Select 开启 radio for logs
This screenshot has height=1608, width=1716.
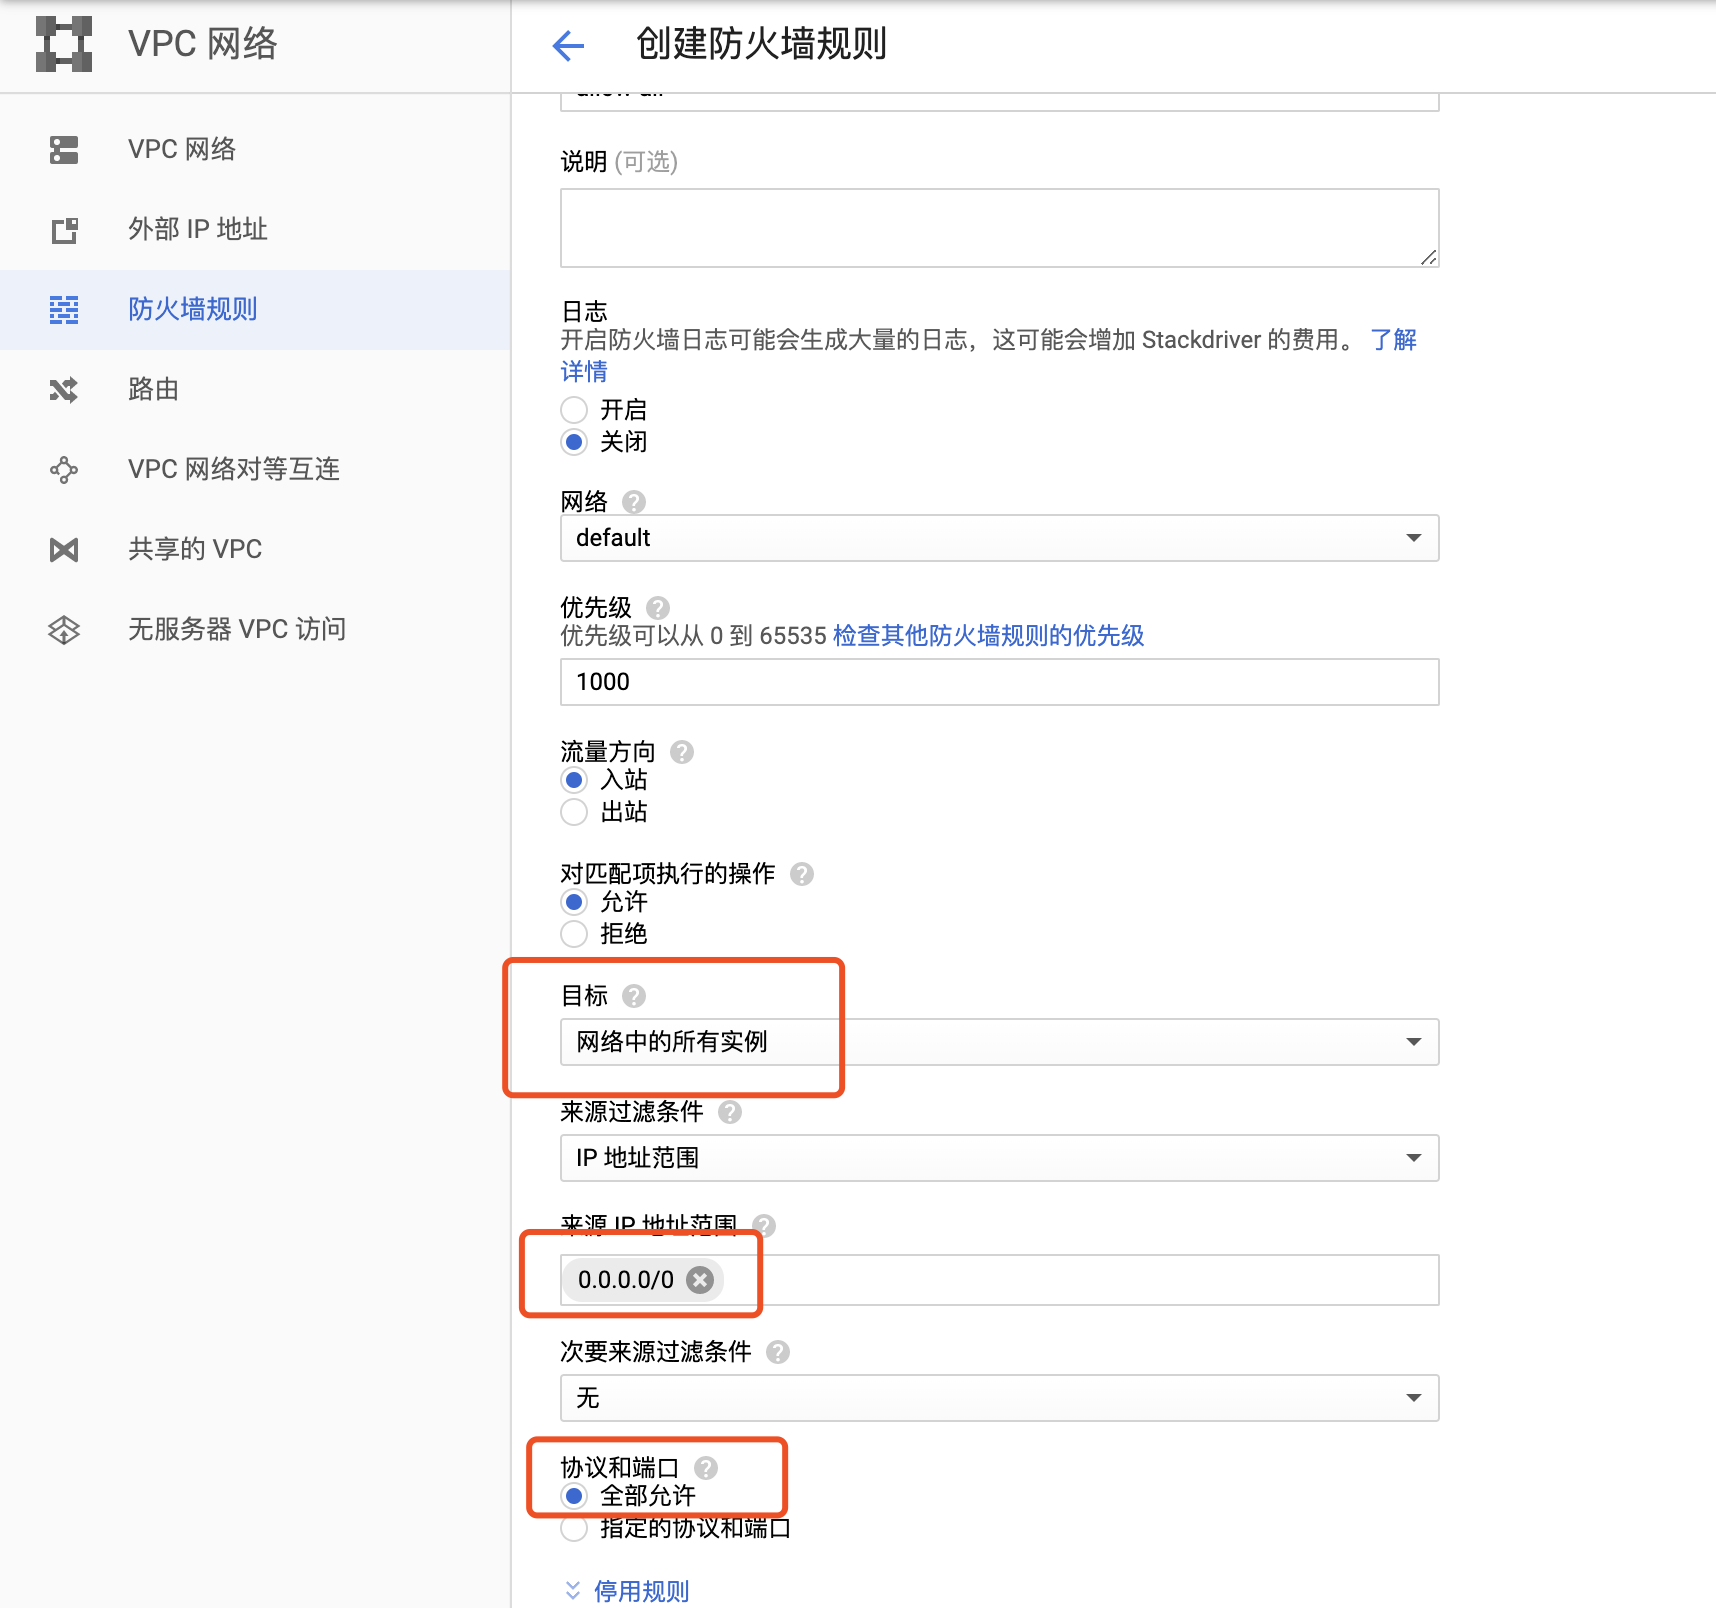tap(574, 410)
